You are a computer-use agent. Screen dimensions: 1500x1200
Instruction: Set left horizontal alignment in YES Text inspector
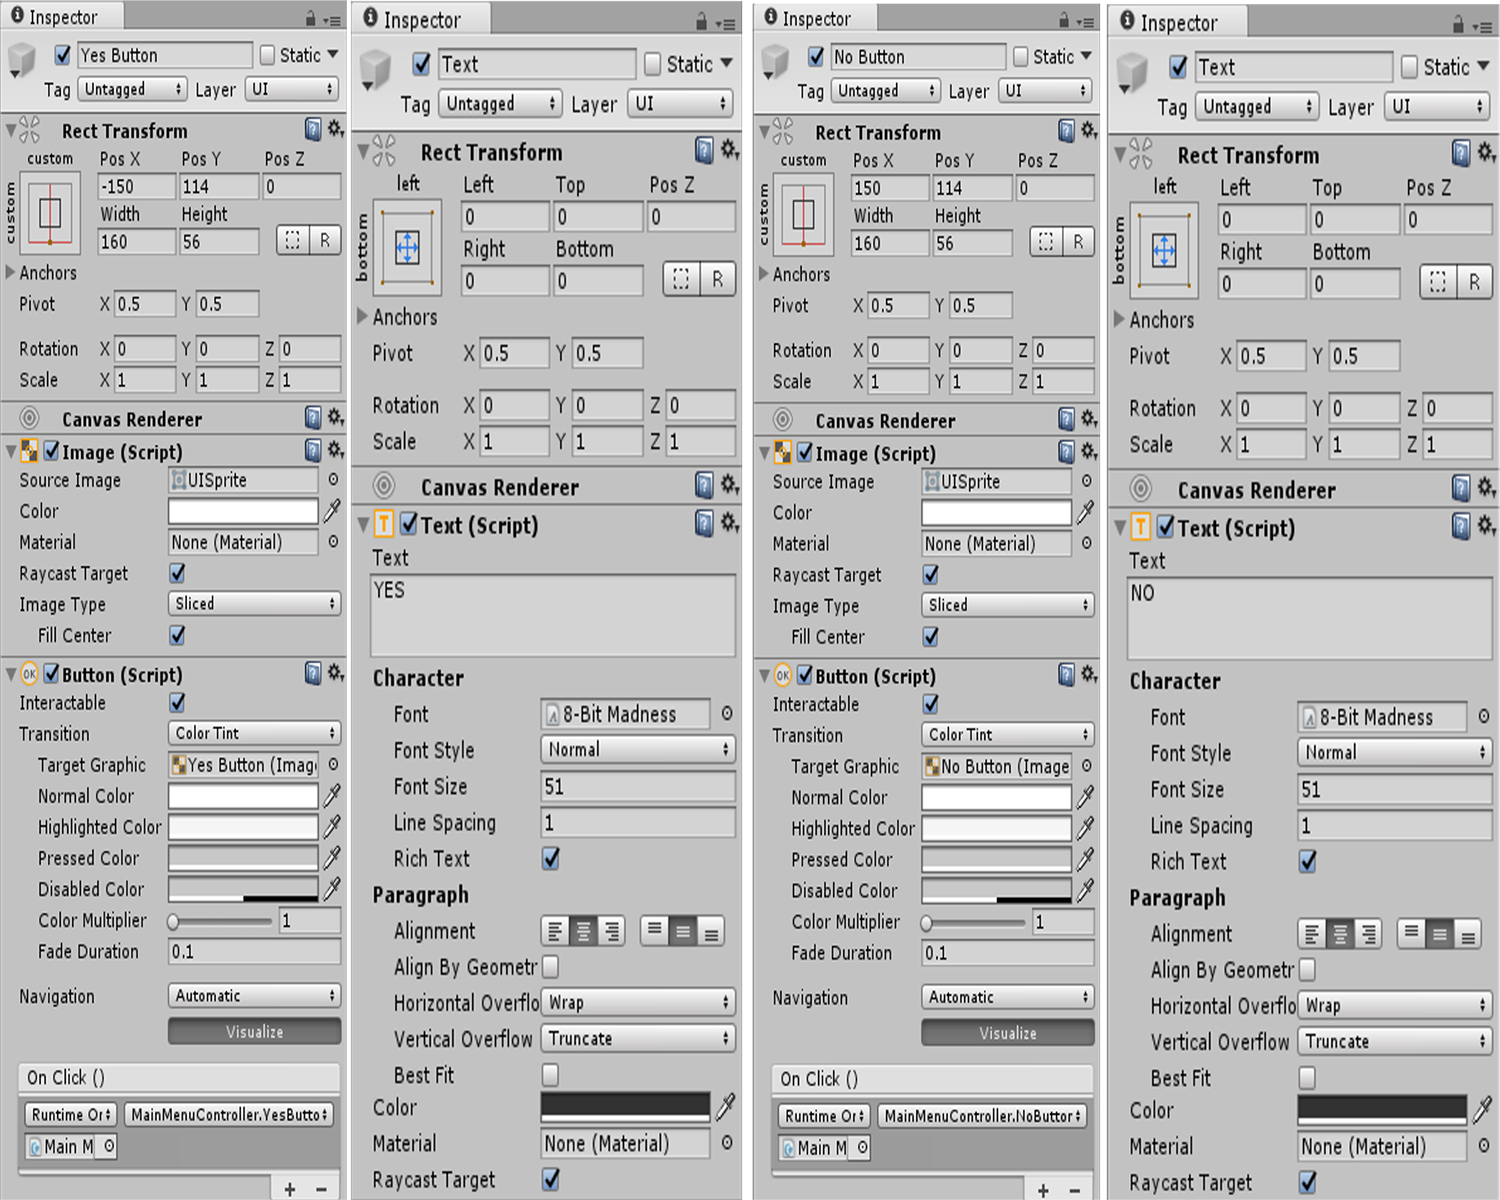coord(555,932)
